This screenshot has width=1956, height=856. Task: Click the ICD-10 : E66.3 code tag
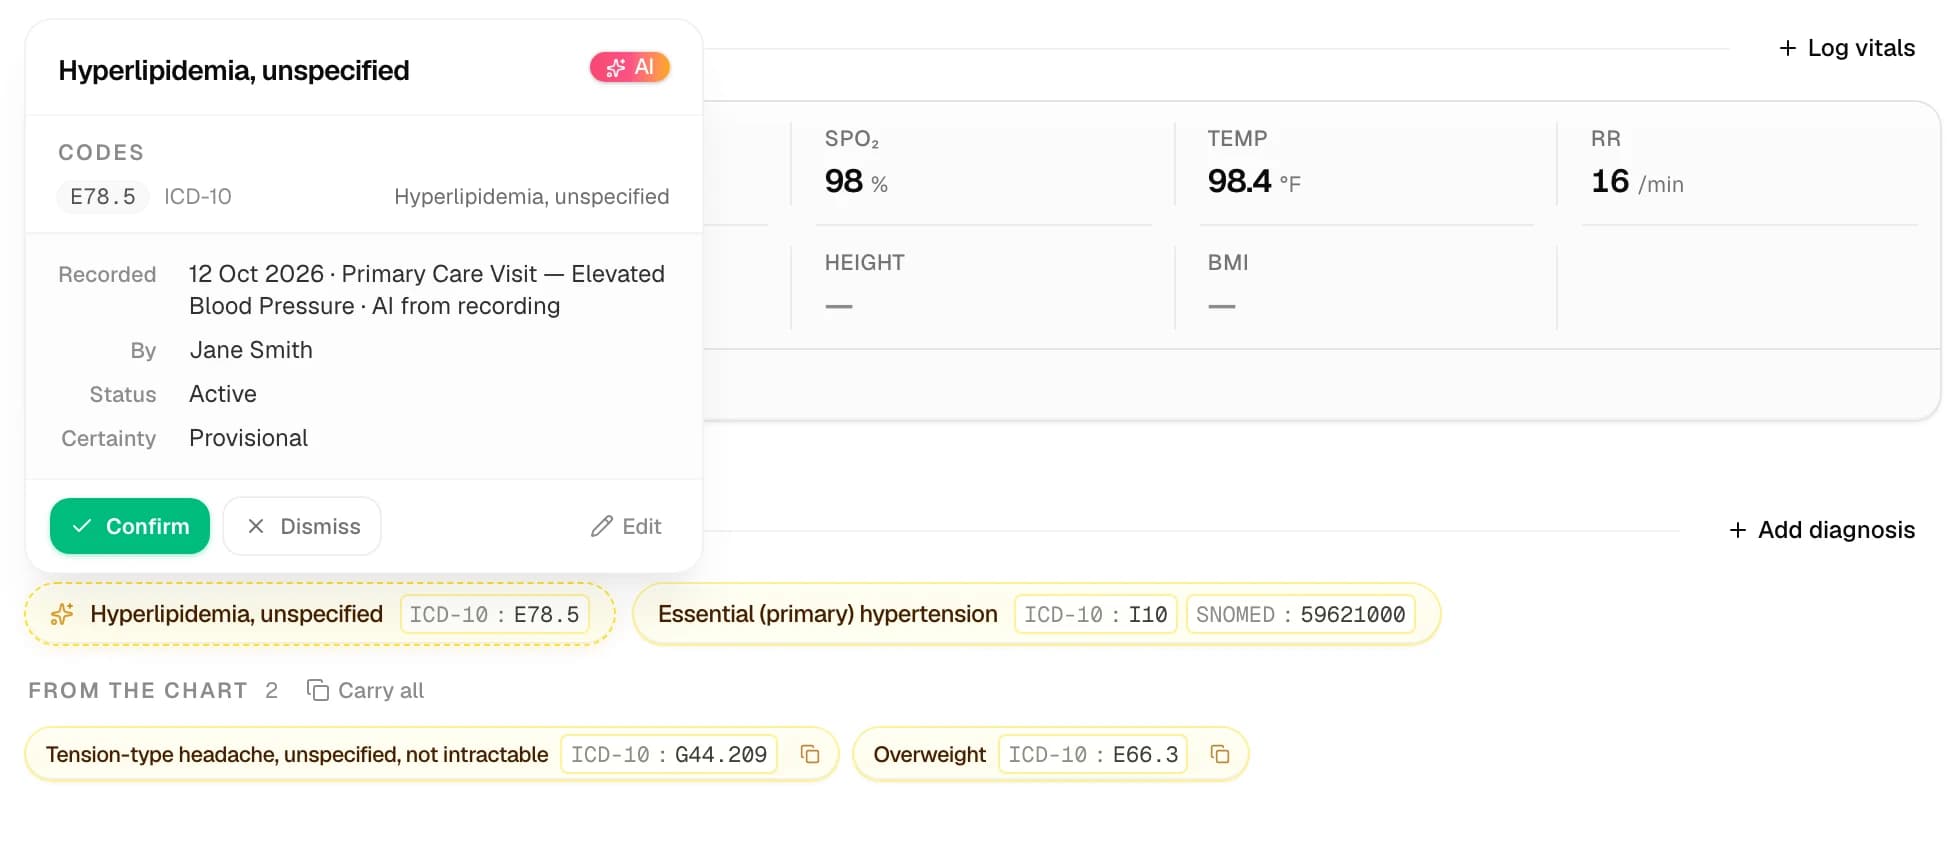point(1093,754)
